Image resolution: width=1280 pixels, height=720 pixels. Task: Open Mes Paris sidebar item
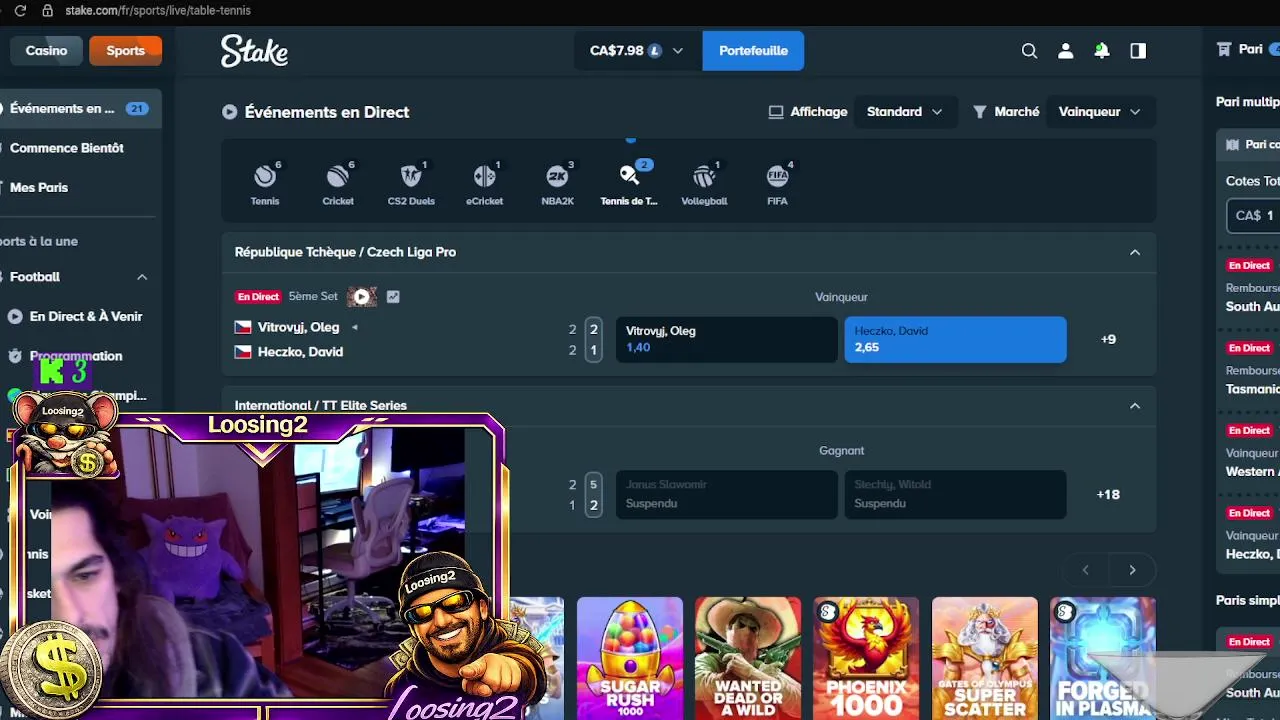coord(39,188)
